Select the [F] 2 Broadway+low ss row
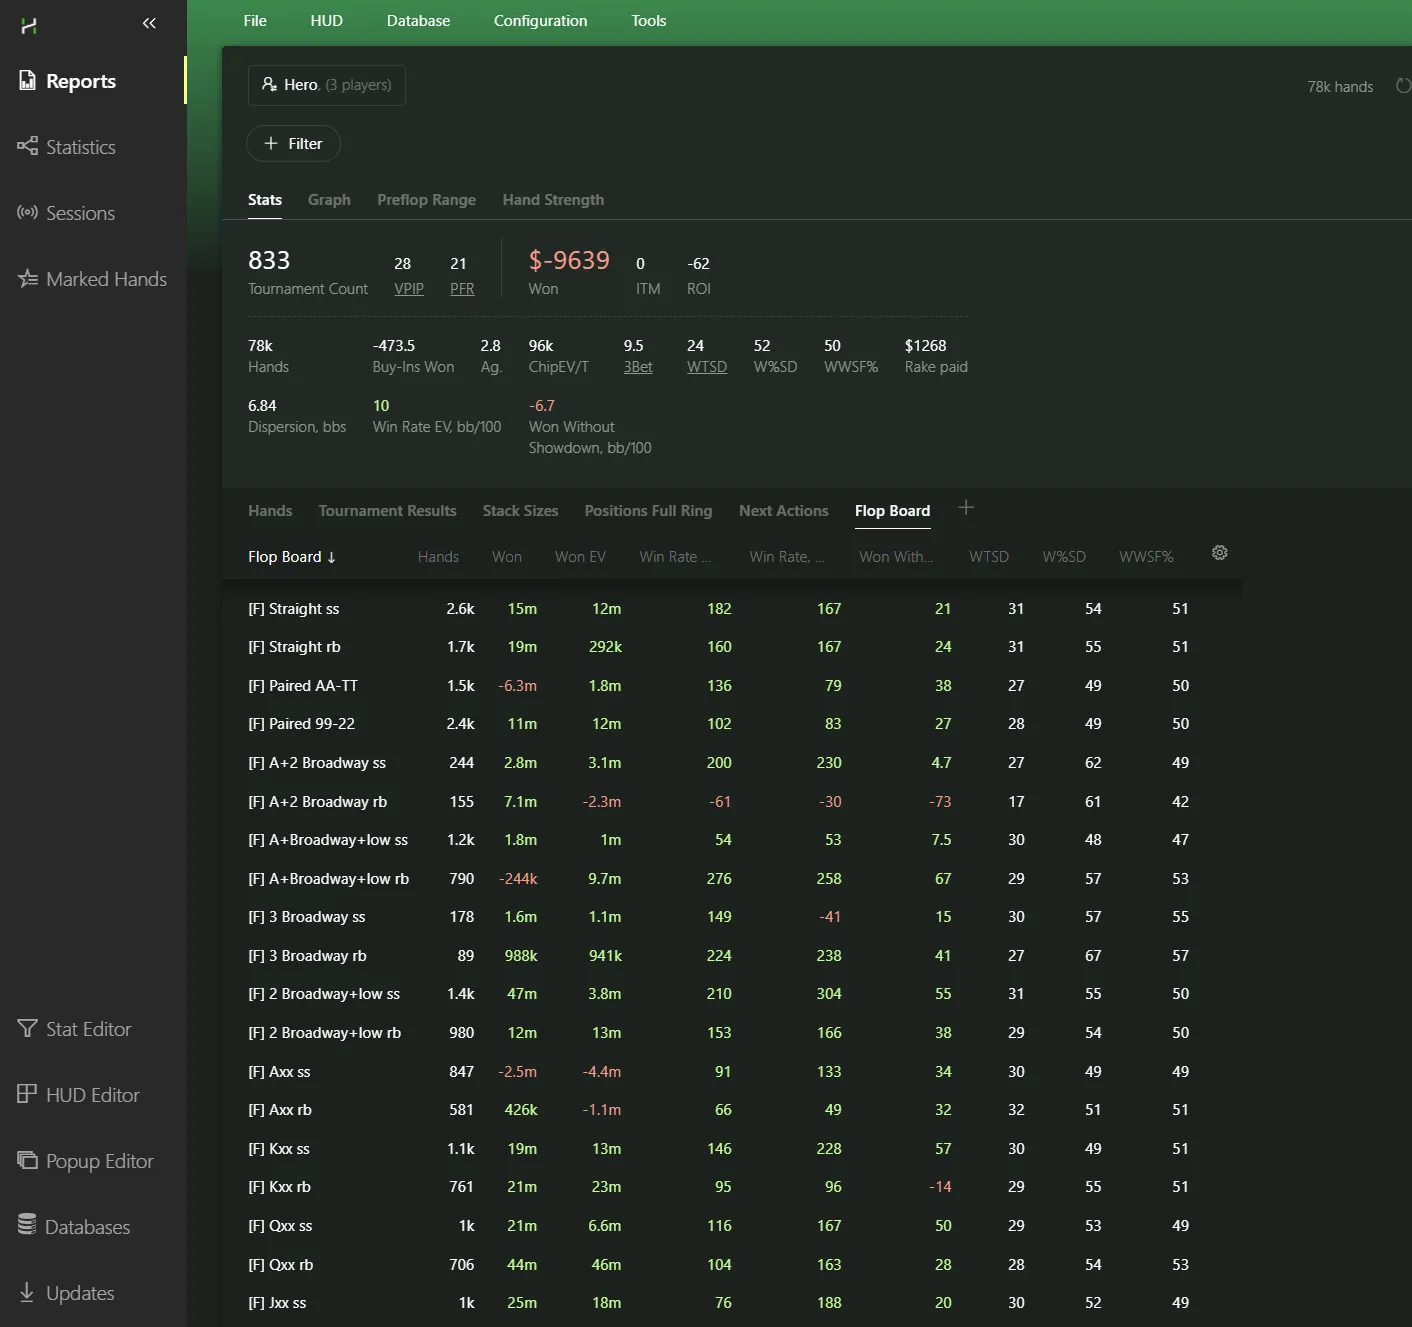The width and height of the screenshot is (1412, 1327). pos(732,994)
